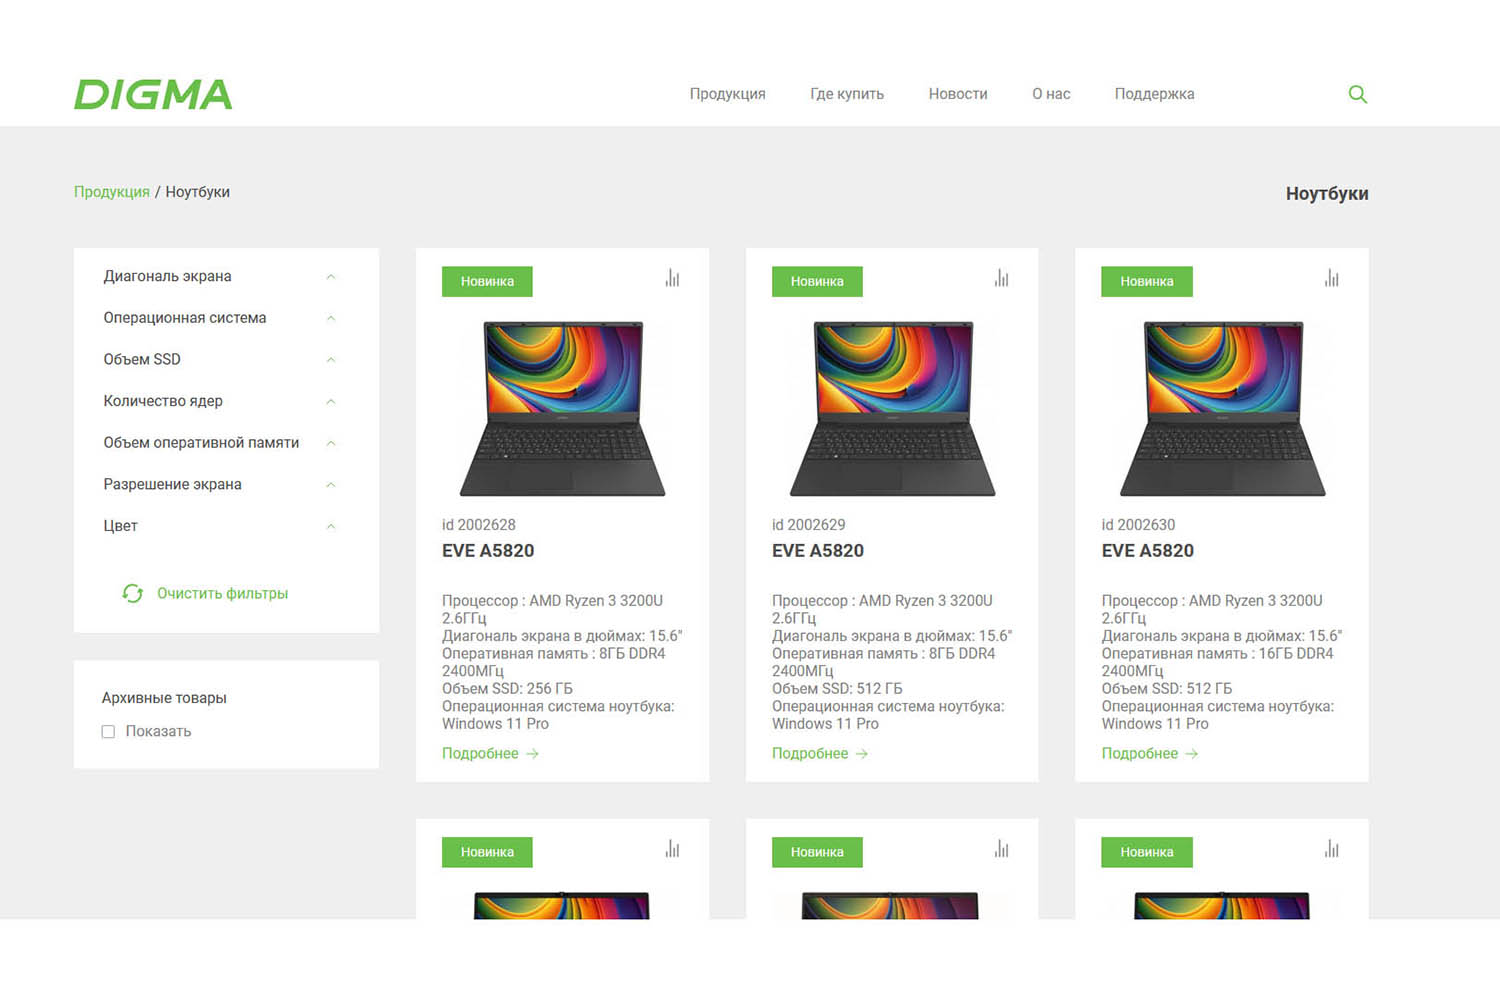Screen dimensions: 1500x999
Task: Add laptop id 2002628 to comparison
Action: 672,279
